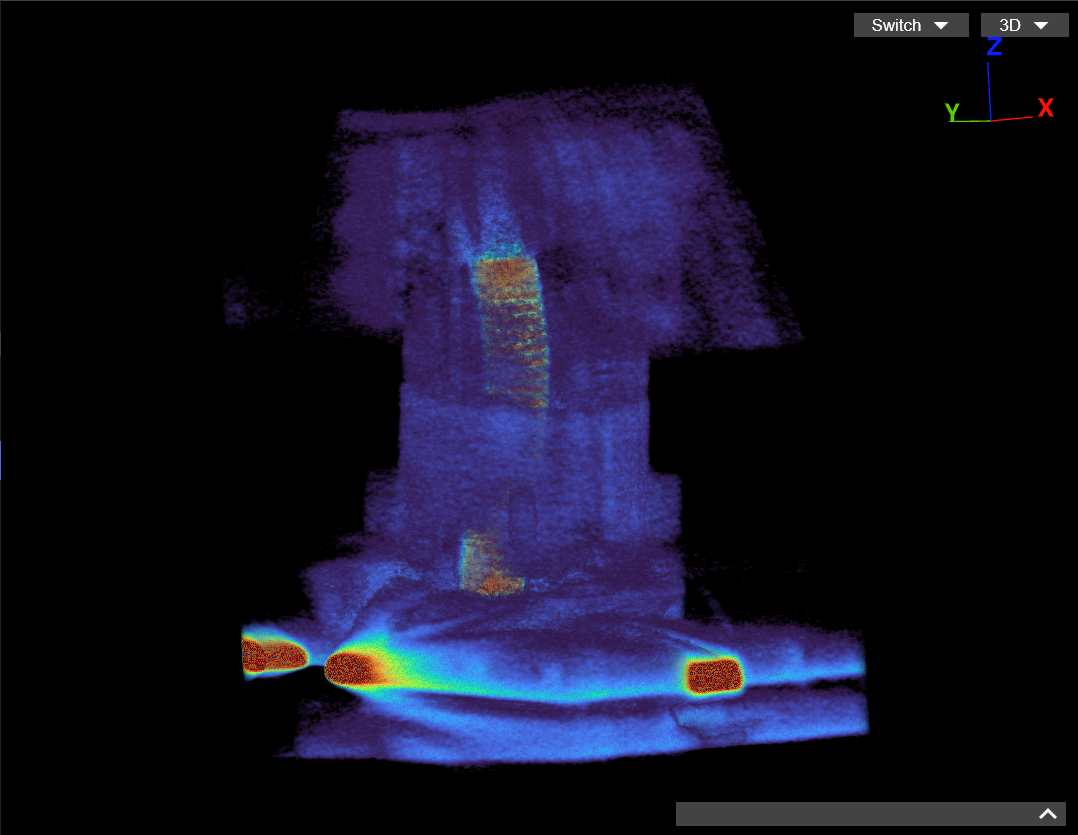Pick the rightmost red hotspot in volume
Screen dimensions: 1078x835
[x=714, y=677]
